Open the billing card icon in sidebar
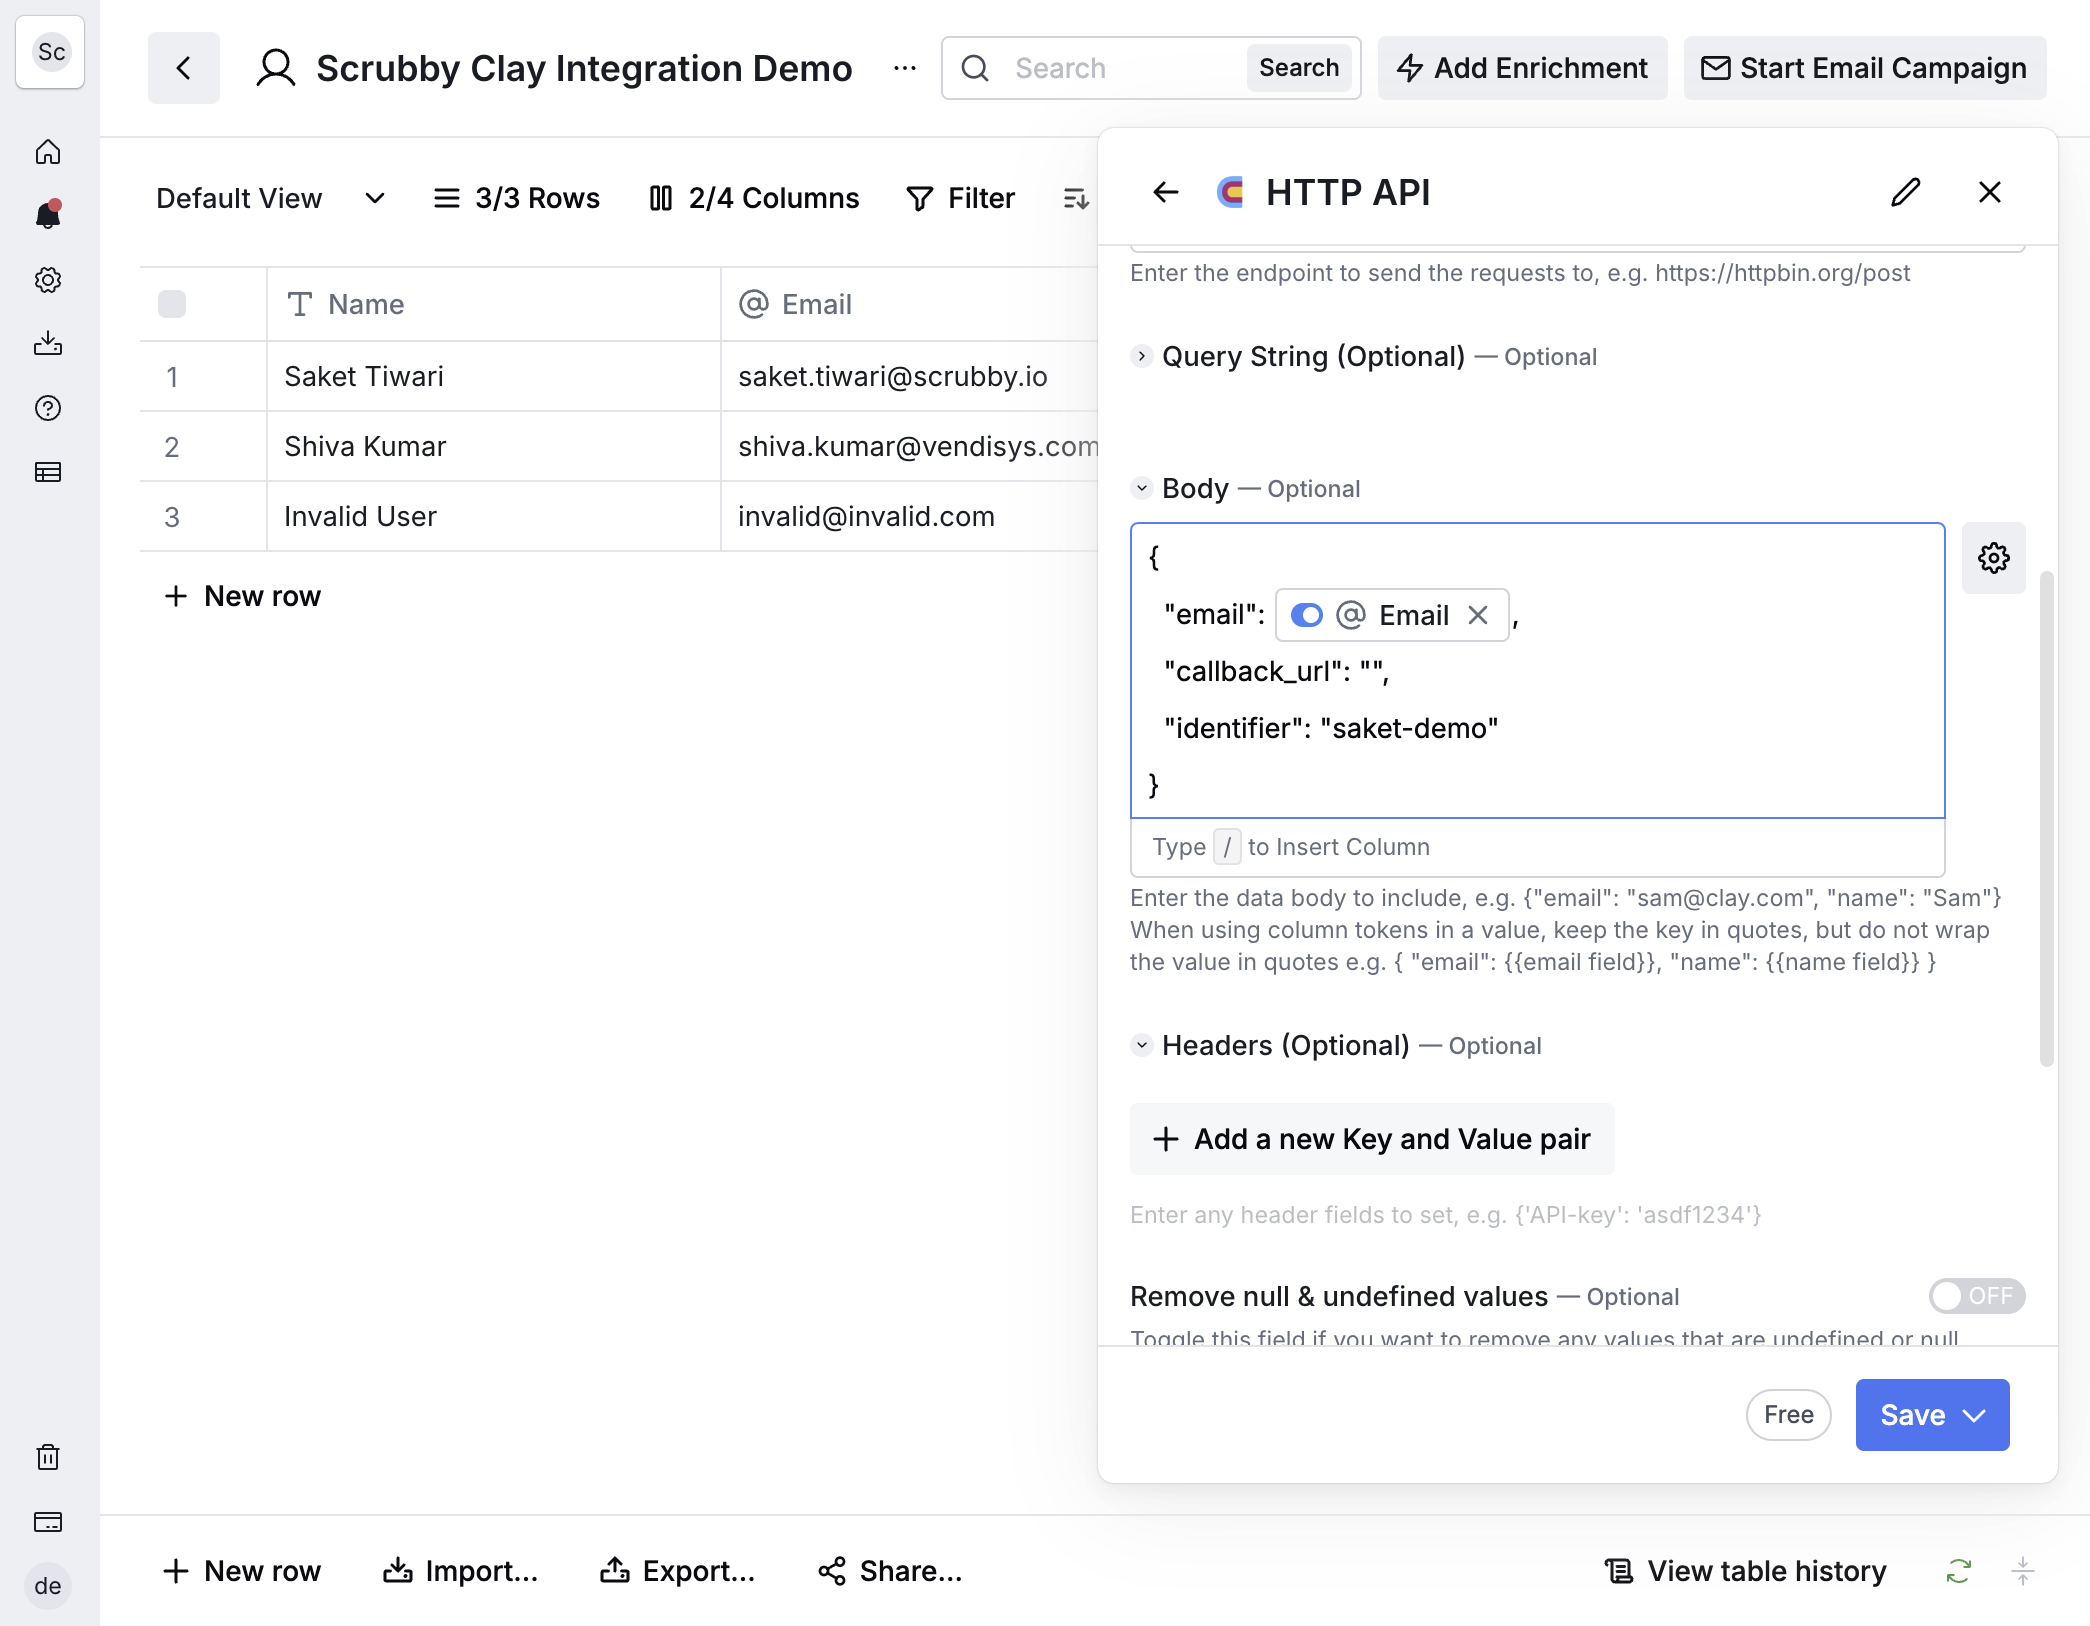Viewport: 2090px width, 1626px height. (x=48, y=1522)
